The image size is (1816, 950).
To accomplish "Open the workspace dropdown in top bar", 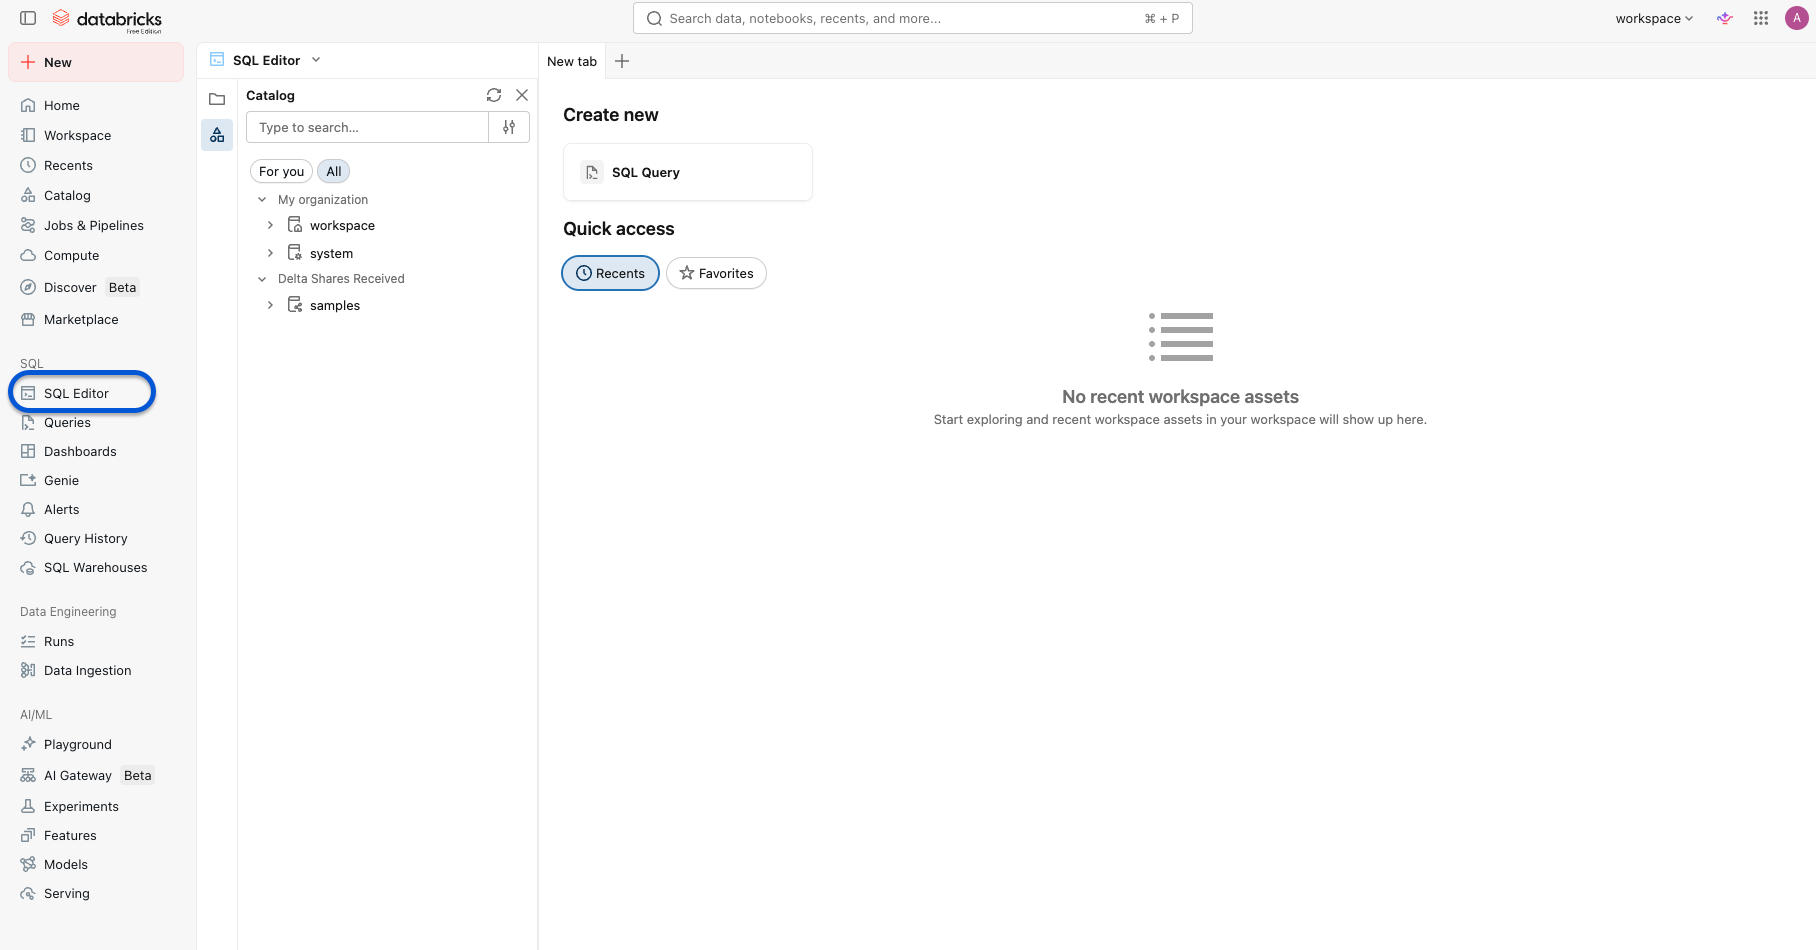I will point(1654,18).
